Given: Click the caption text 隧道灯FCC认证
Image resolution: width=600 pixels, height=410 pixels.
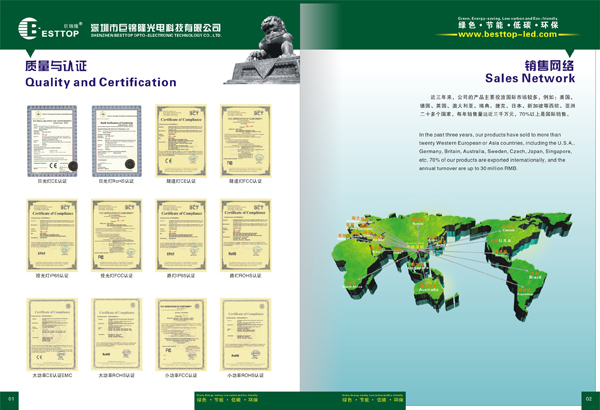Looking at the screenshot, I should [x=245, y=181].
